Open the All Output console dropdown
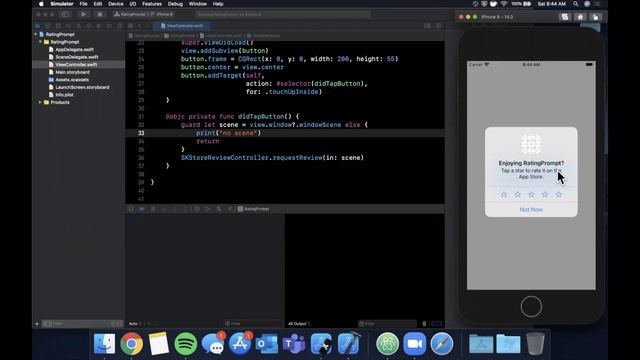Viewport: 640px width, 360px height. 299,324
